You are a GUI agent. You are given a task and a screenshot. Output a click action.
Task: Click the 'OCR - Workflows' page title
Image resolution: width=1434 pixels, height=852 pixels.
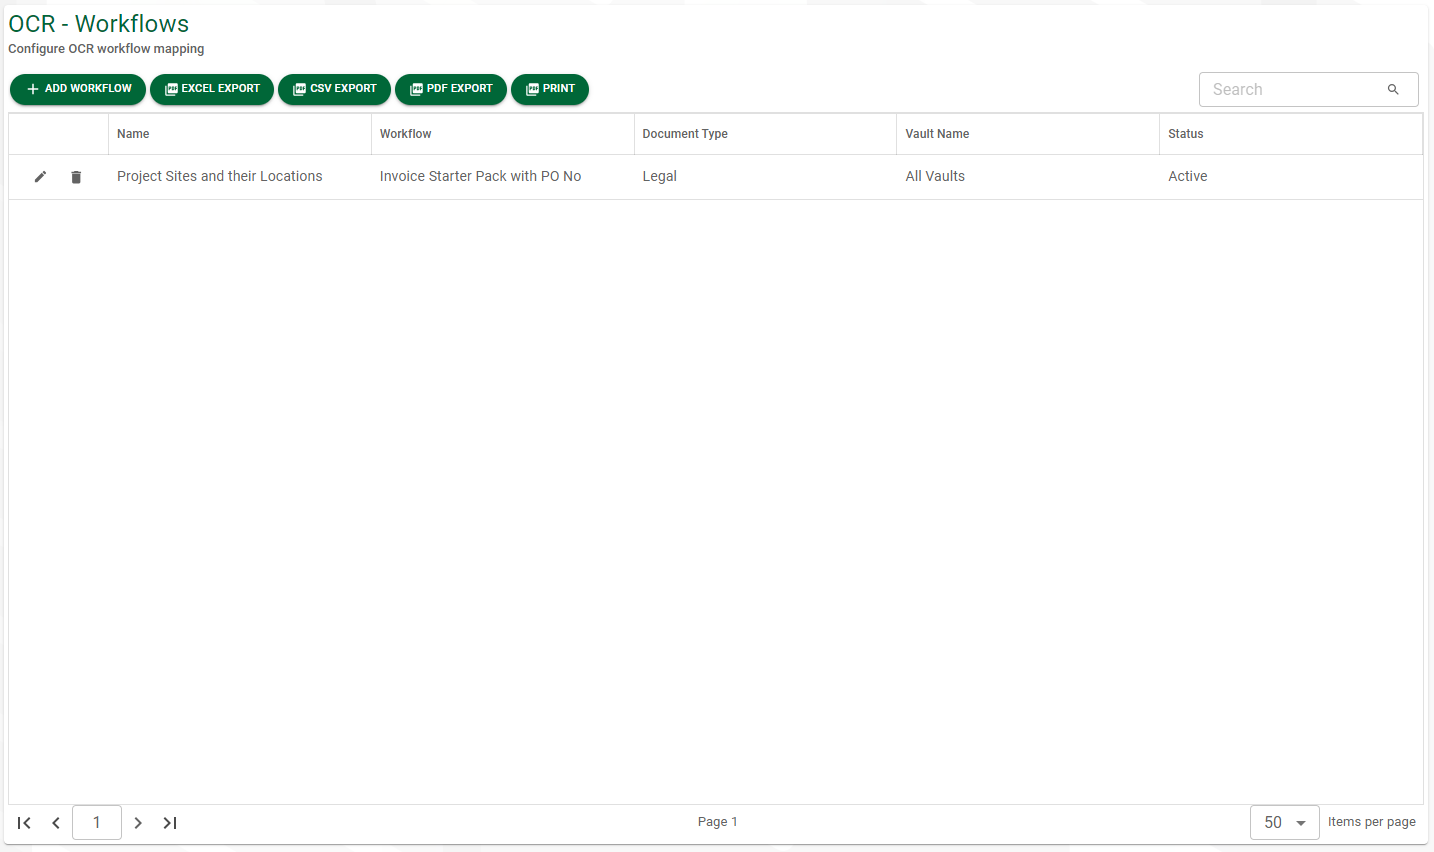99,24
